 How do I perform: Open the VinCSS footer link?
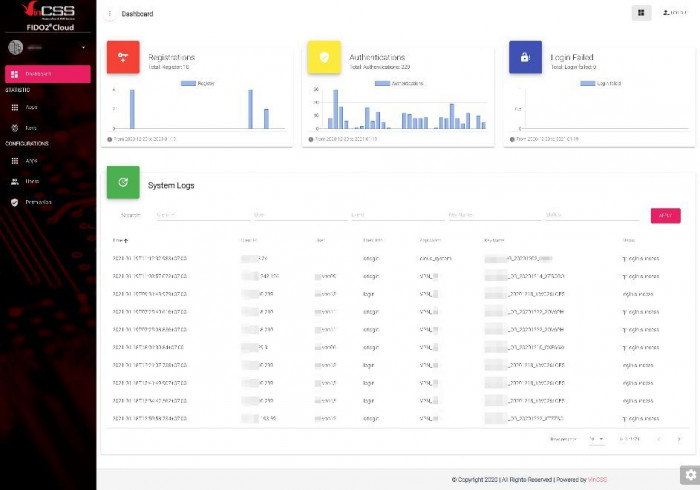[x=598, y=480]
